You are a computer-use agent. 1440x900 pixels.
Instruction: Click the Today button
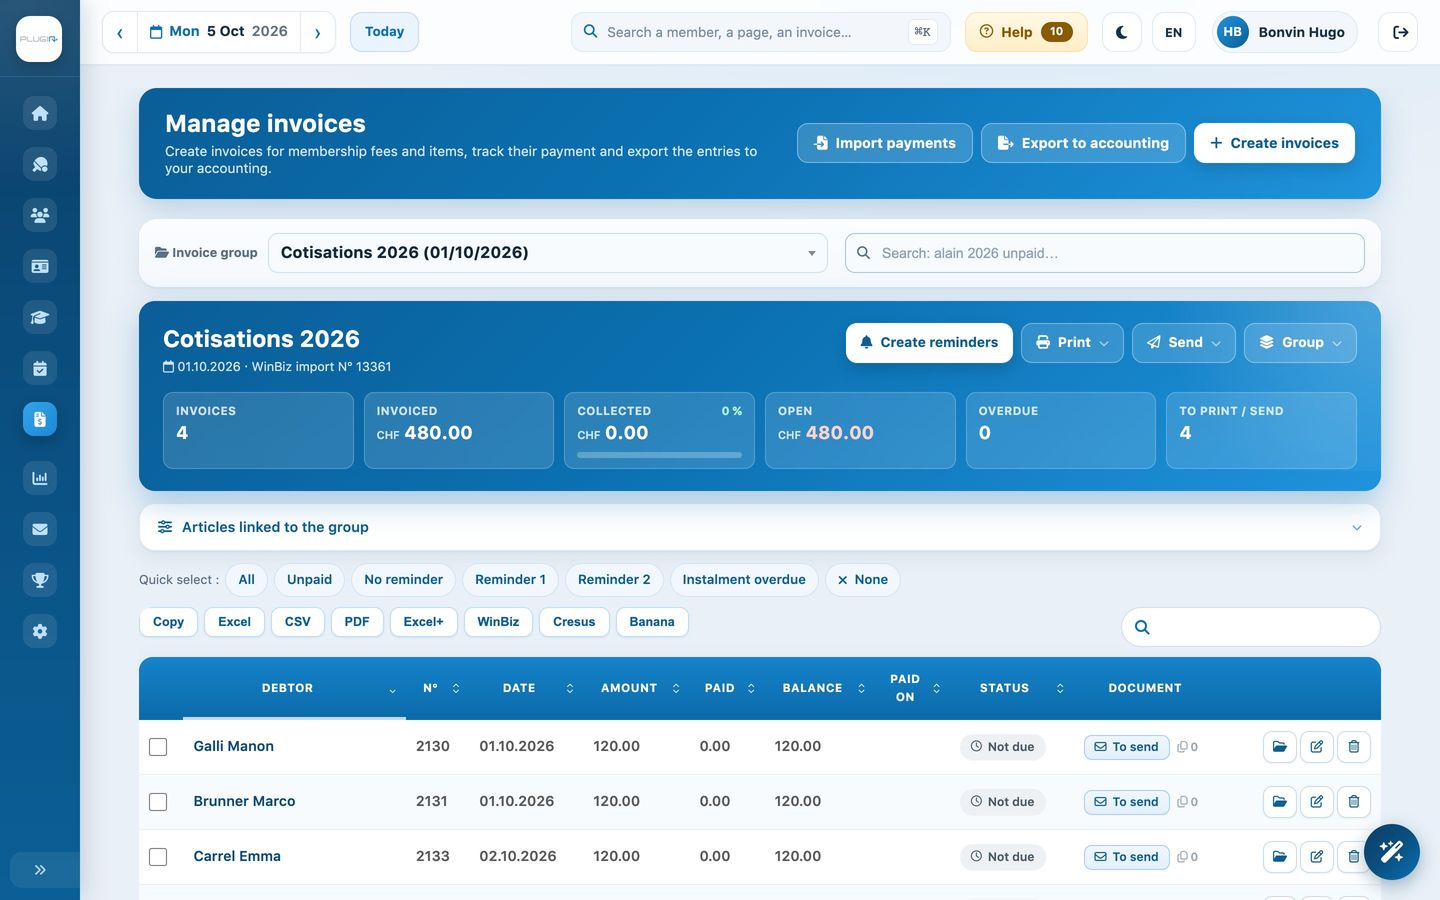384,32
